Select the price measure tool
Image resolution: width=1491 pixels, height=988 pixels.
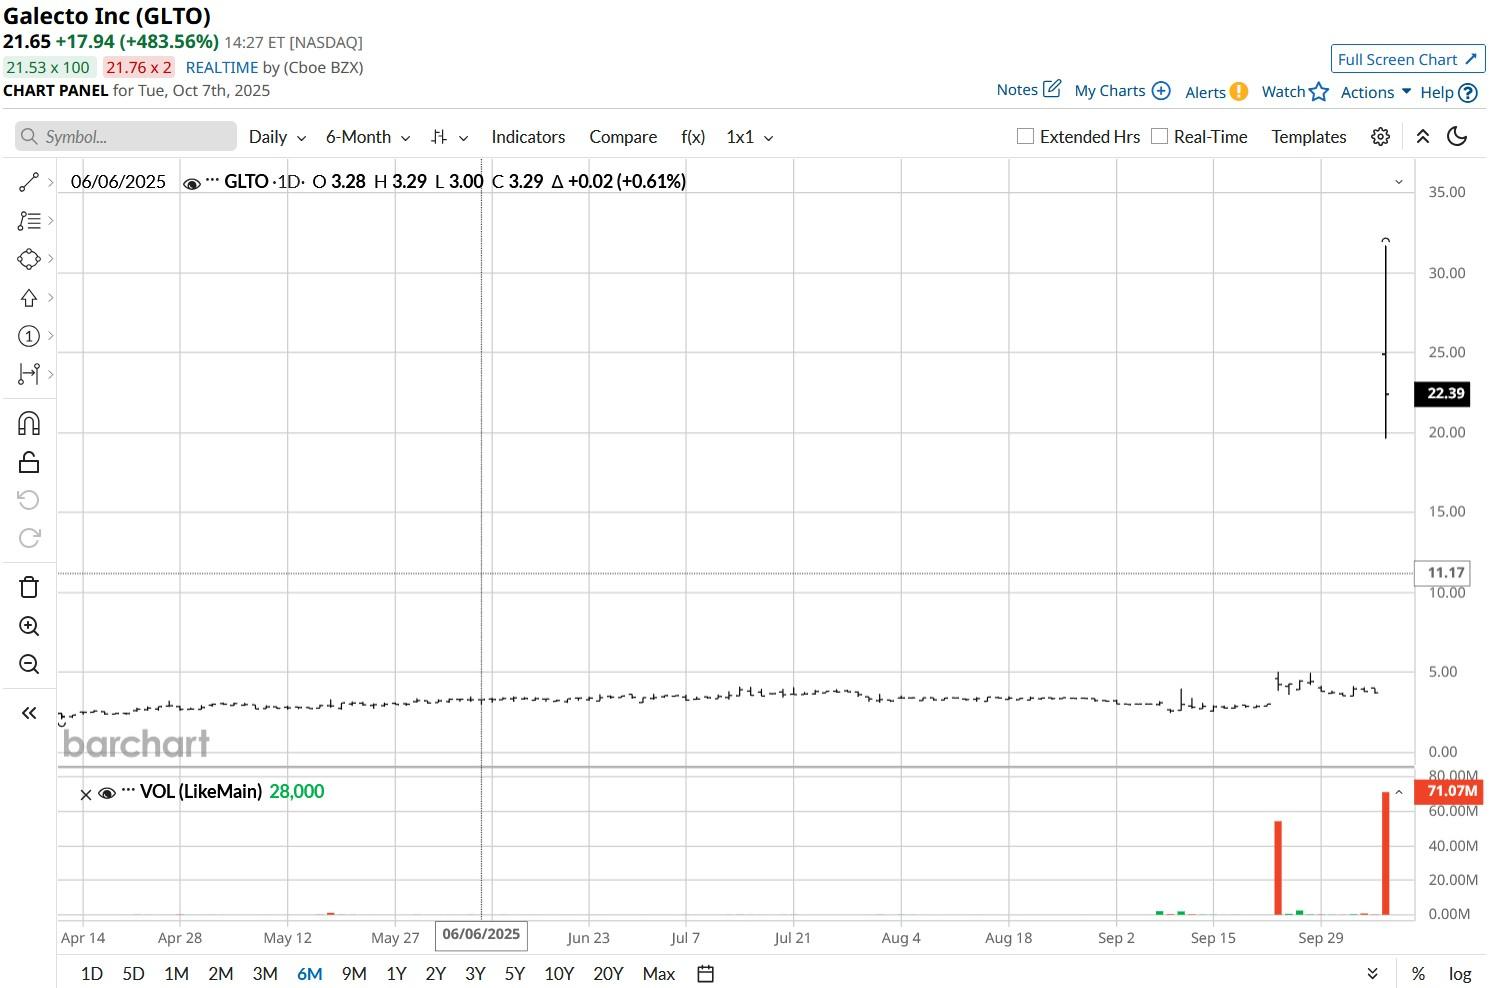tap(28, 374)
